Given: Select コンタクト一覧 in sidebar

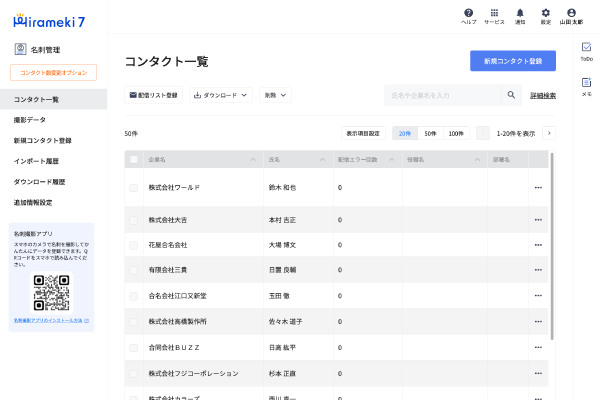Looking at the screenshot, I should click(x=54, y=99).
